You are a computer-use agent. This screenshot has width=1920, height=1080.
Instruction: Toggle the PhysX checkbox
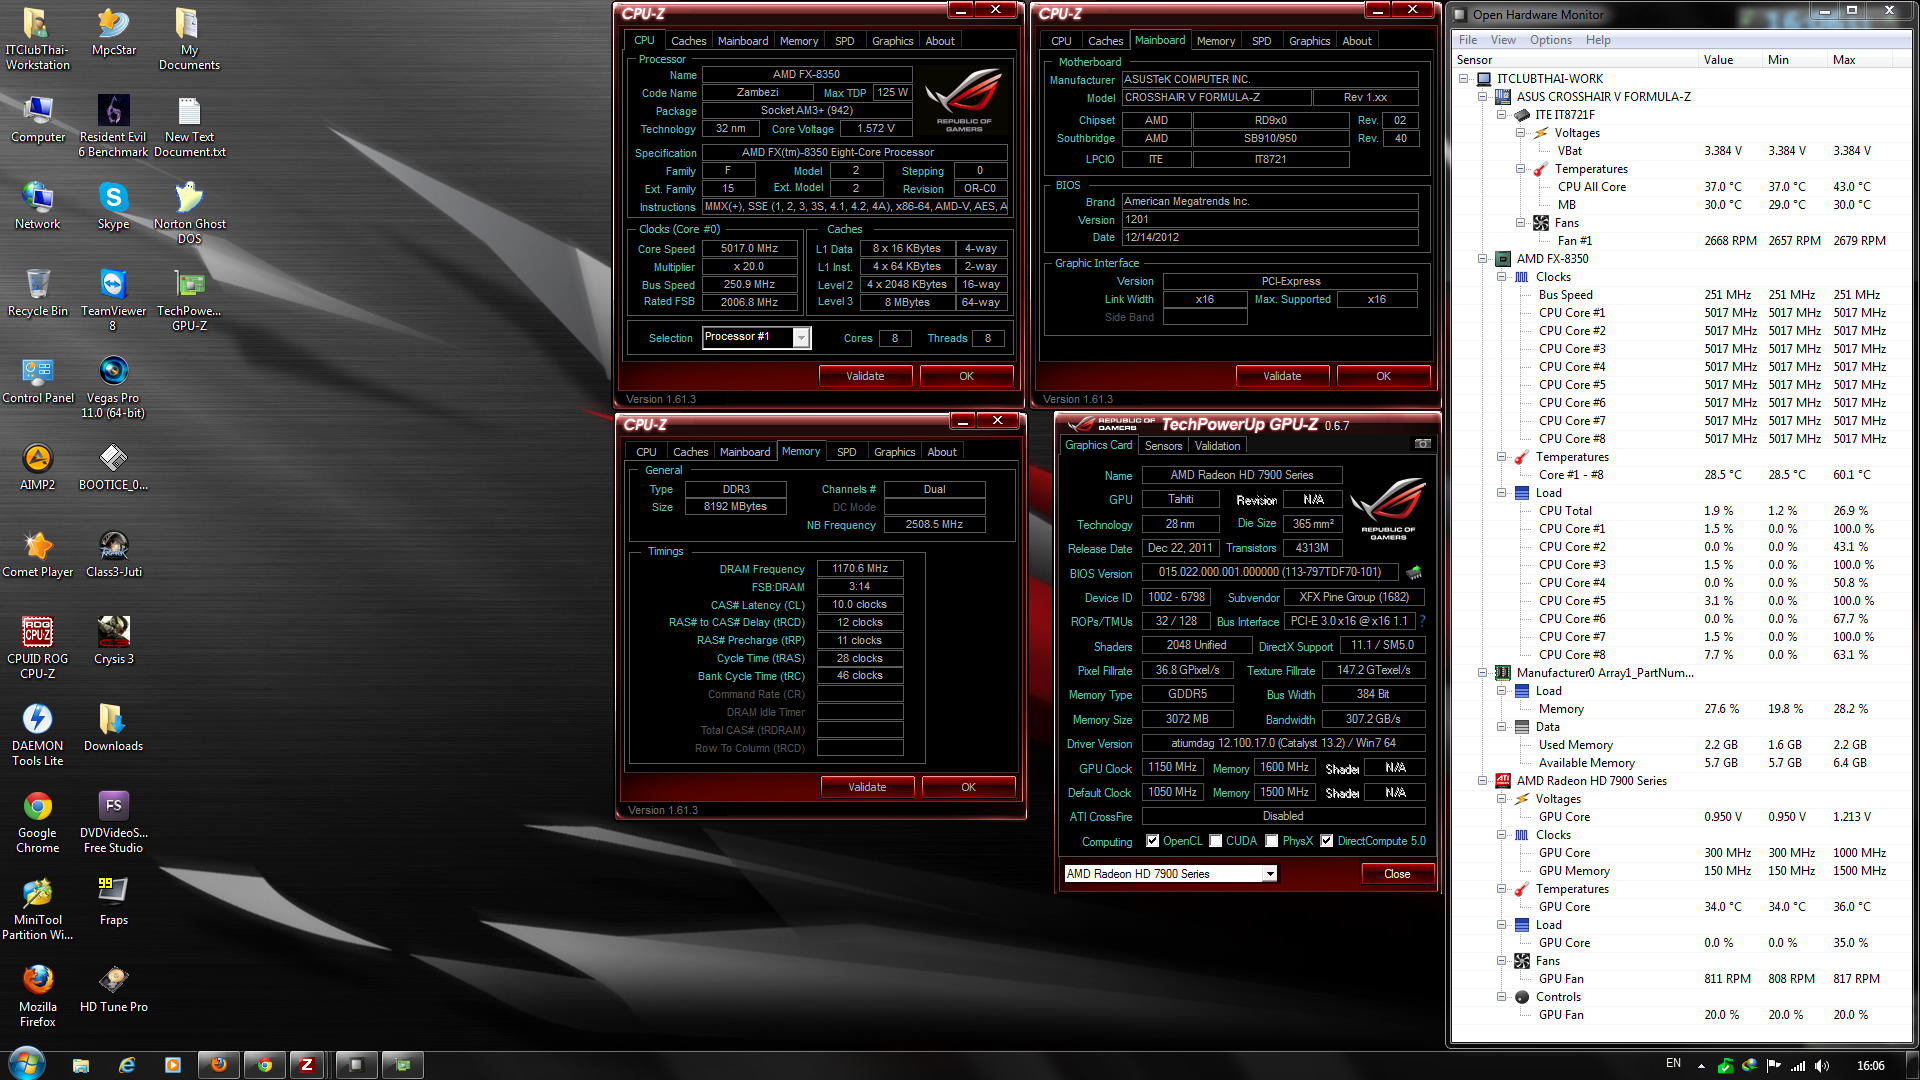pos(1271,841)
